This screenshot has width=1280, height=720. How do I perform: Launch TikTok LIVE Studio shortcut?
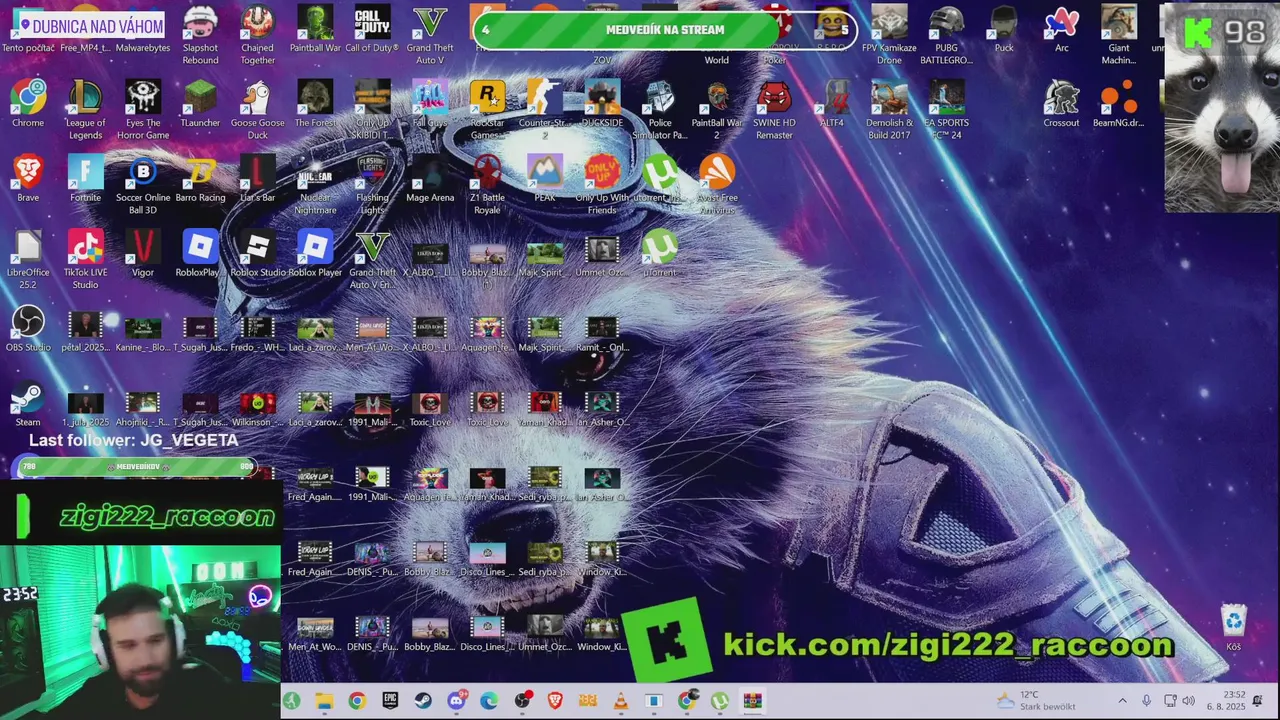click(x=85, y=260)
